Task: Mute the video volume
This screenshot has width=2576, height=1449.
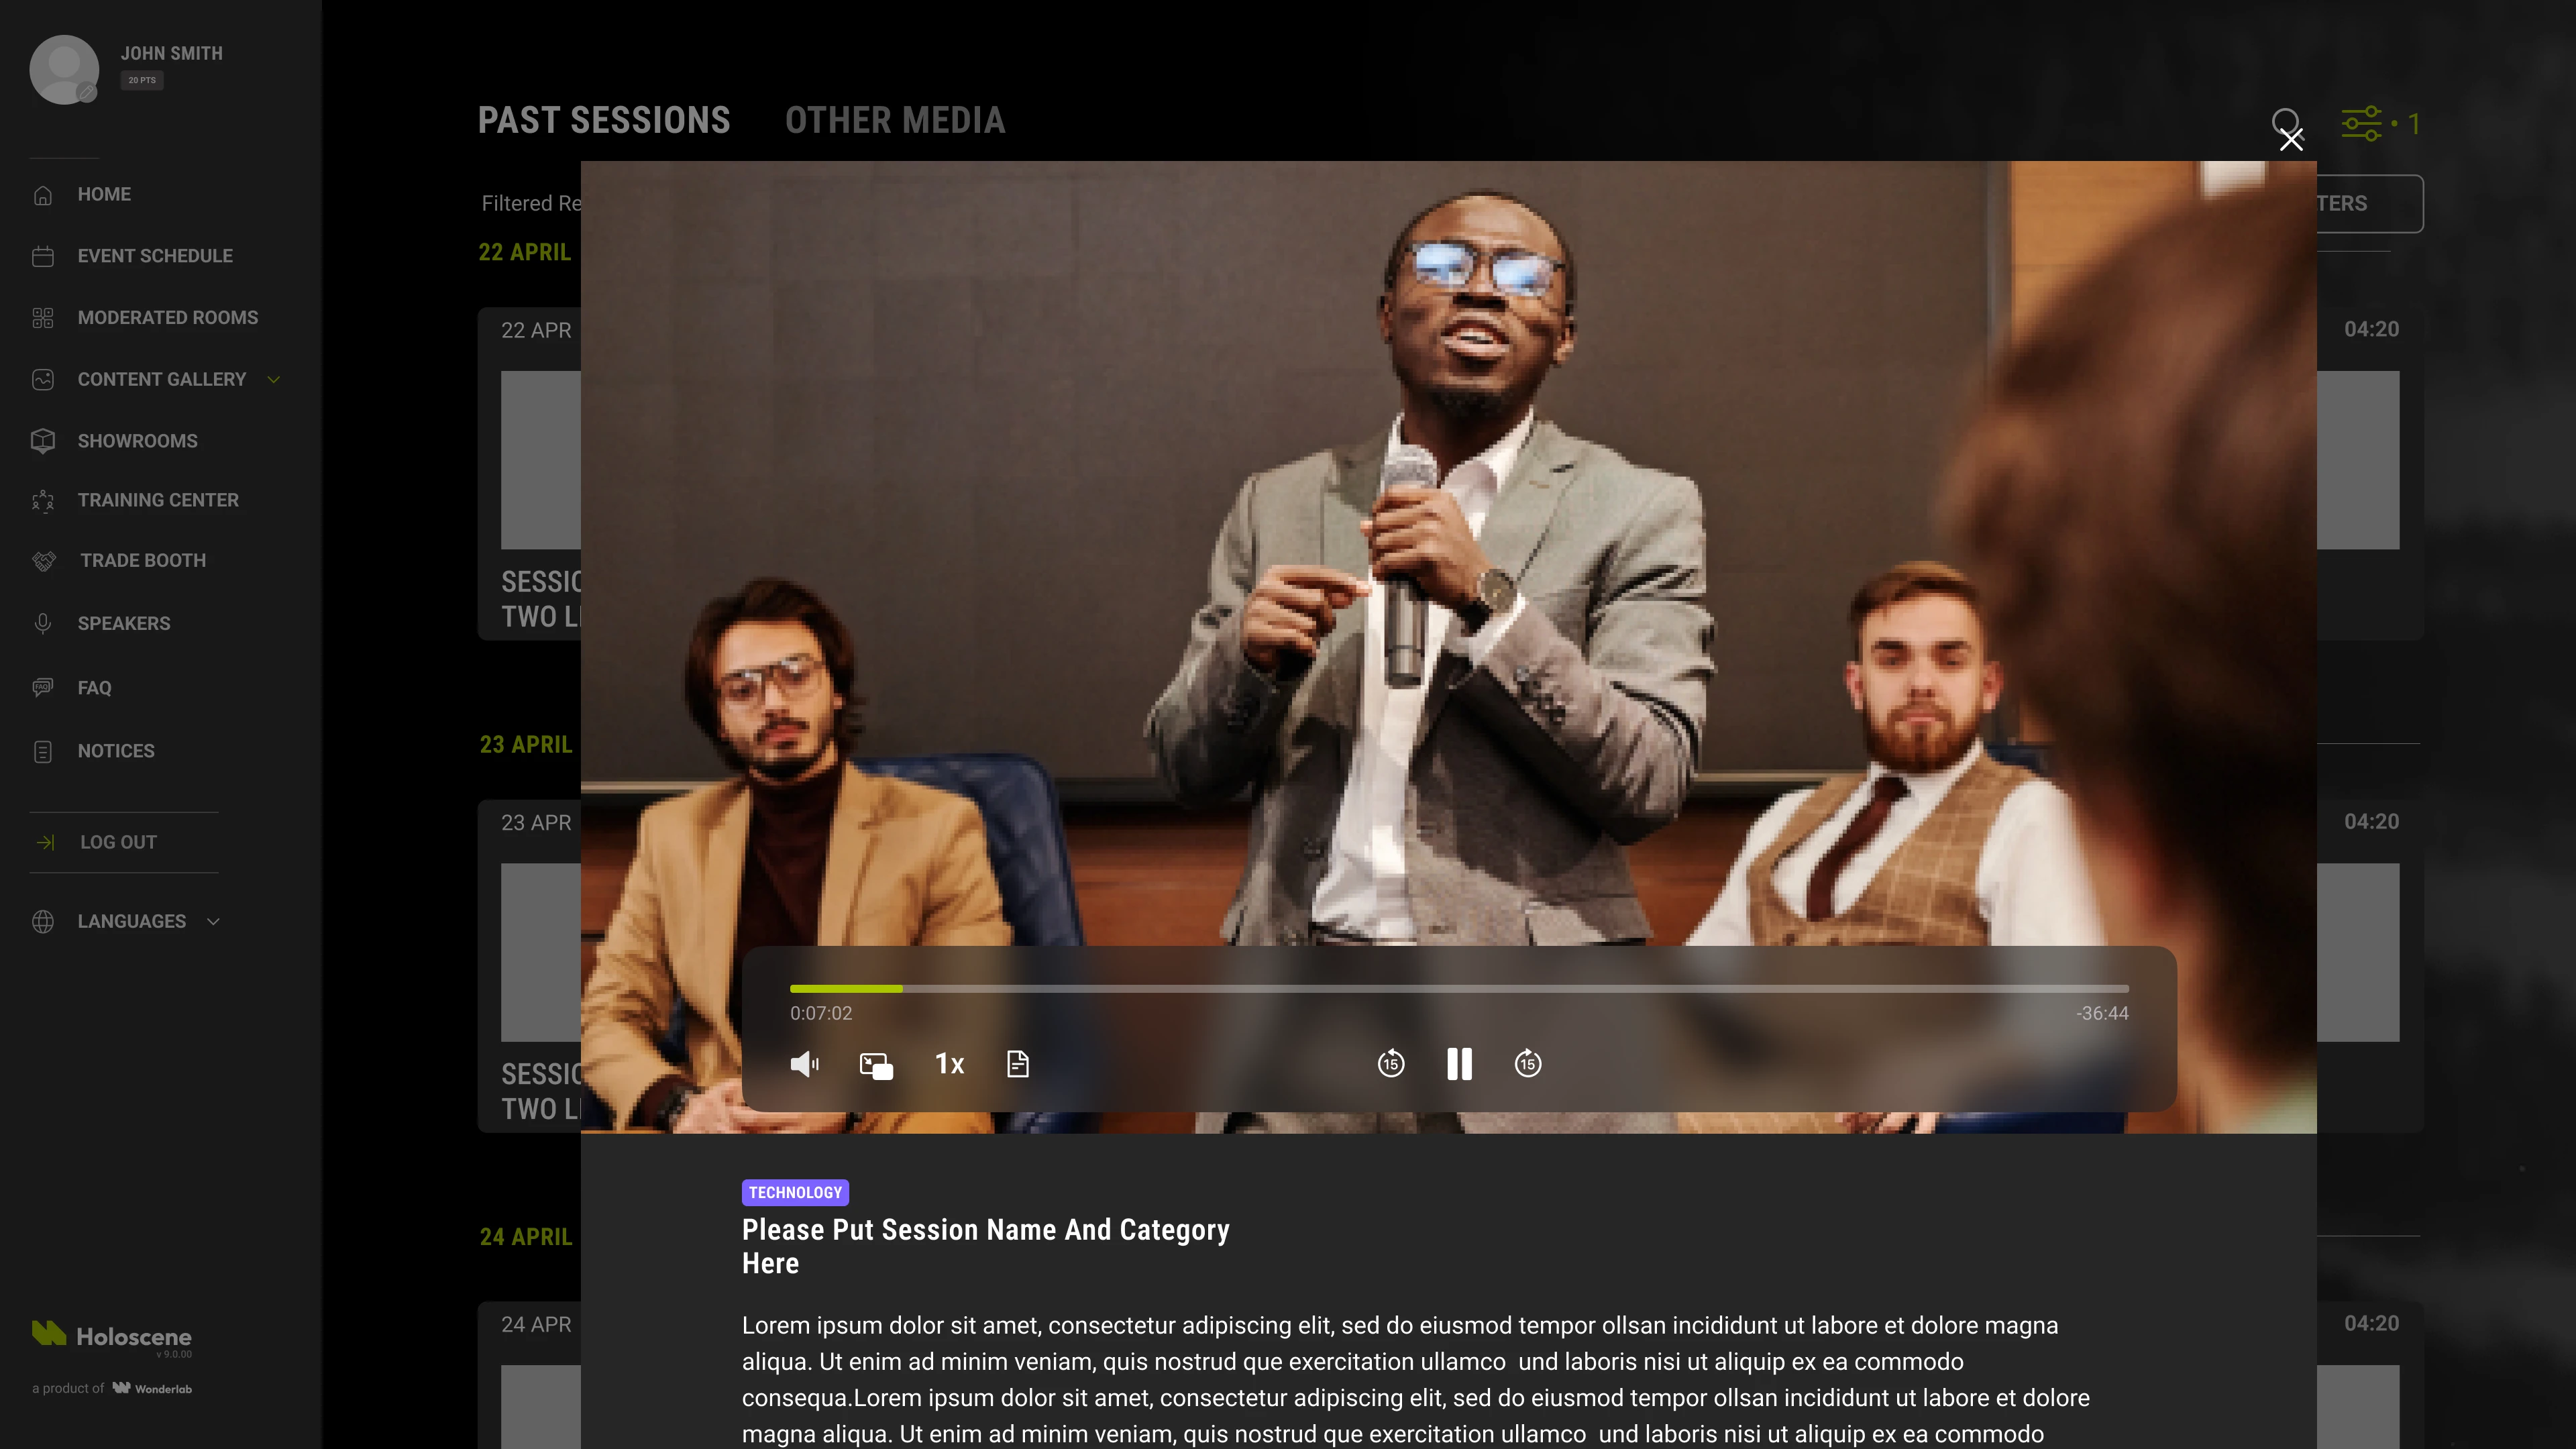Action: click(805, 1064)
